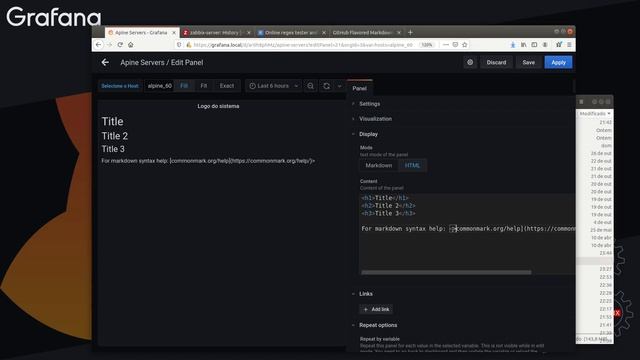Click the Title 3 heading in preview
The width and height of the screenshot is (640, 360).
click(113, 149)
